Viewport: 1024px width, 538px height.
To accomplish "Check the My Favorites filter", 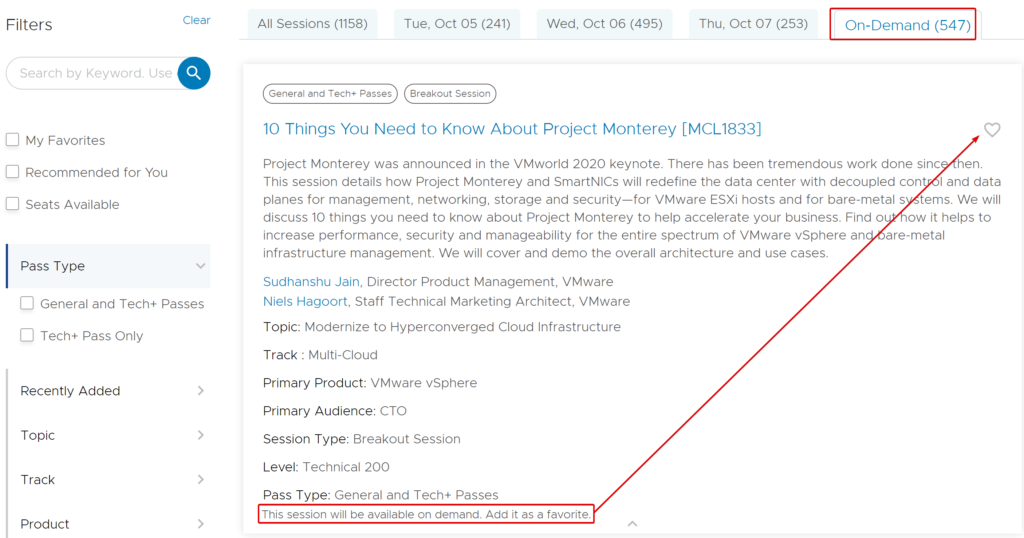I will (x=12, y=140).
